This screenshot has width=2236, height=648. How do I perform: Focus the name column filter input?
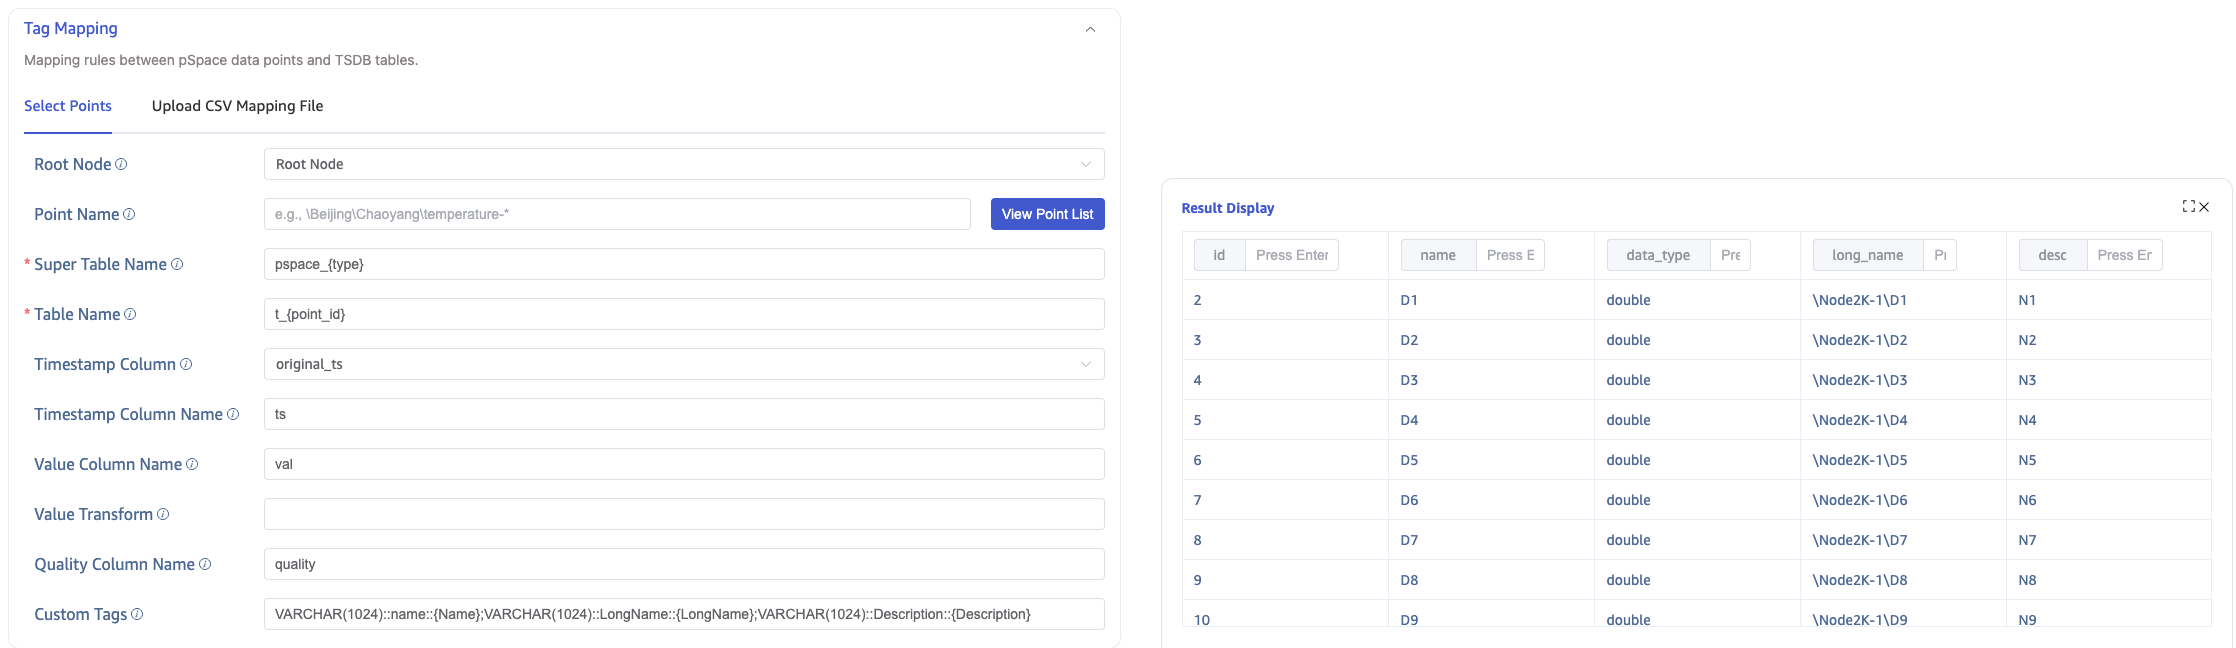pyautogui.click(x=1510, y=255)
